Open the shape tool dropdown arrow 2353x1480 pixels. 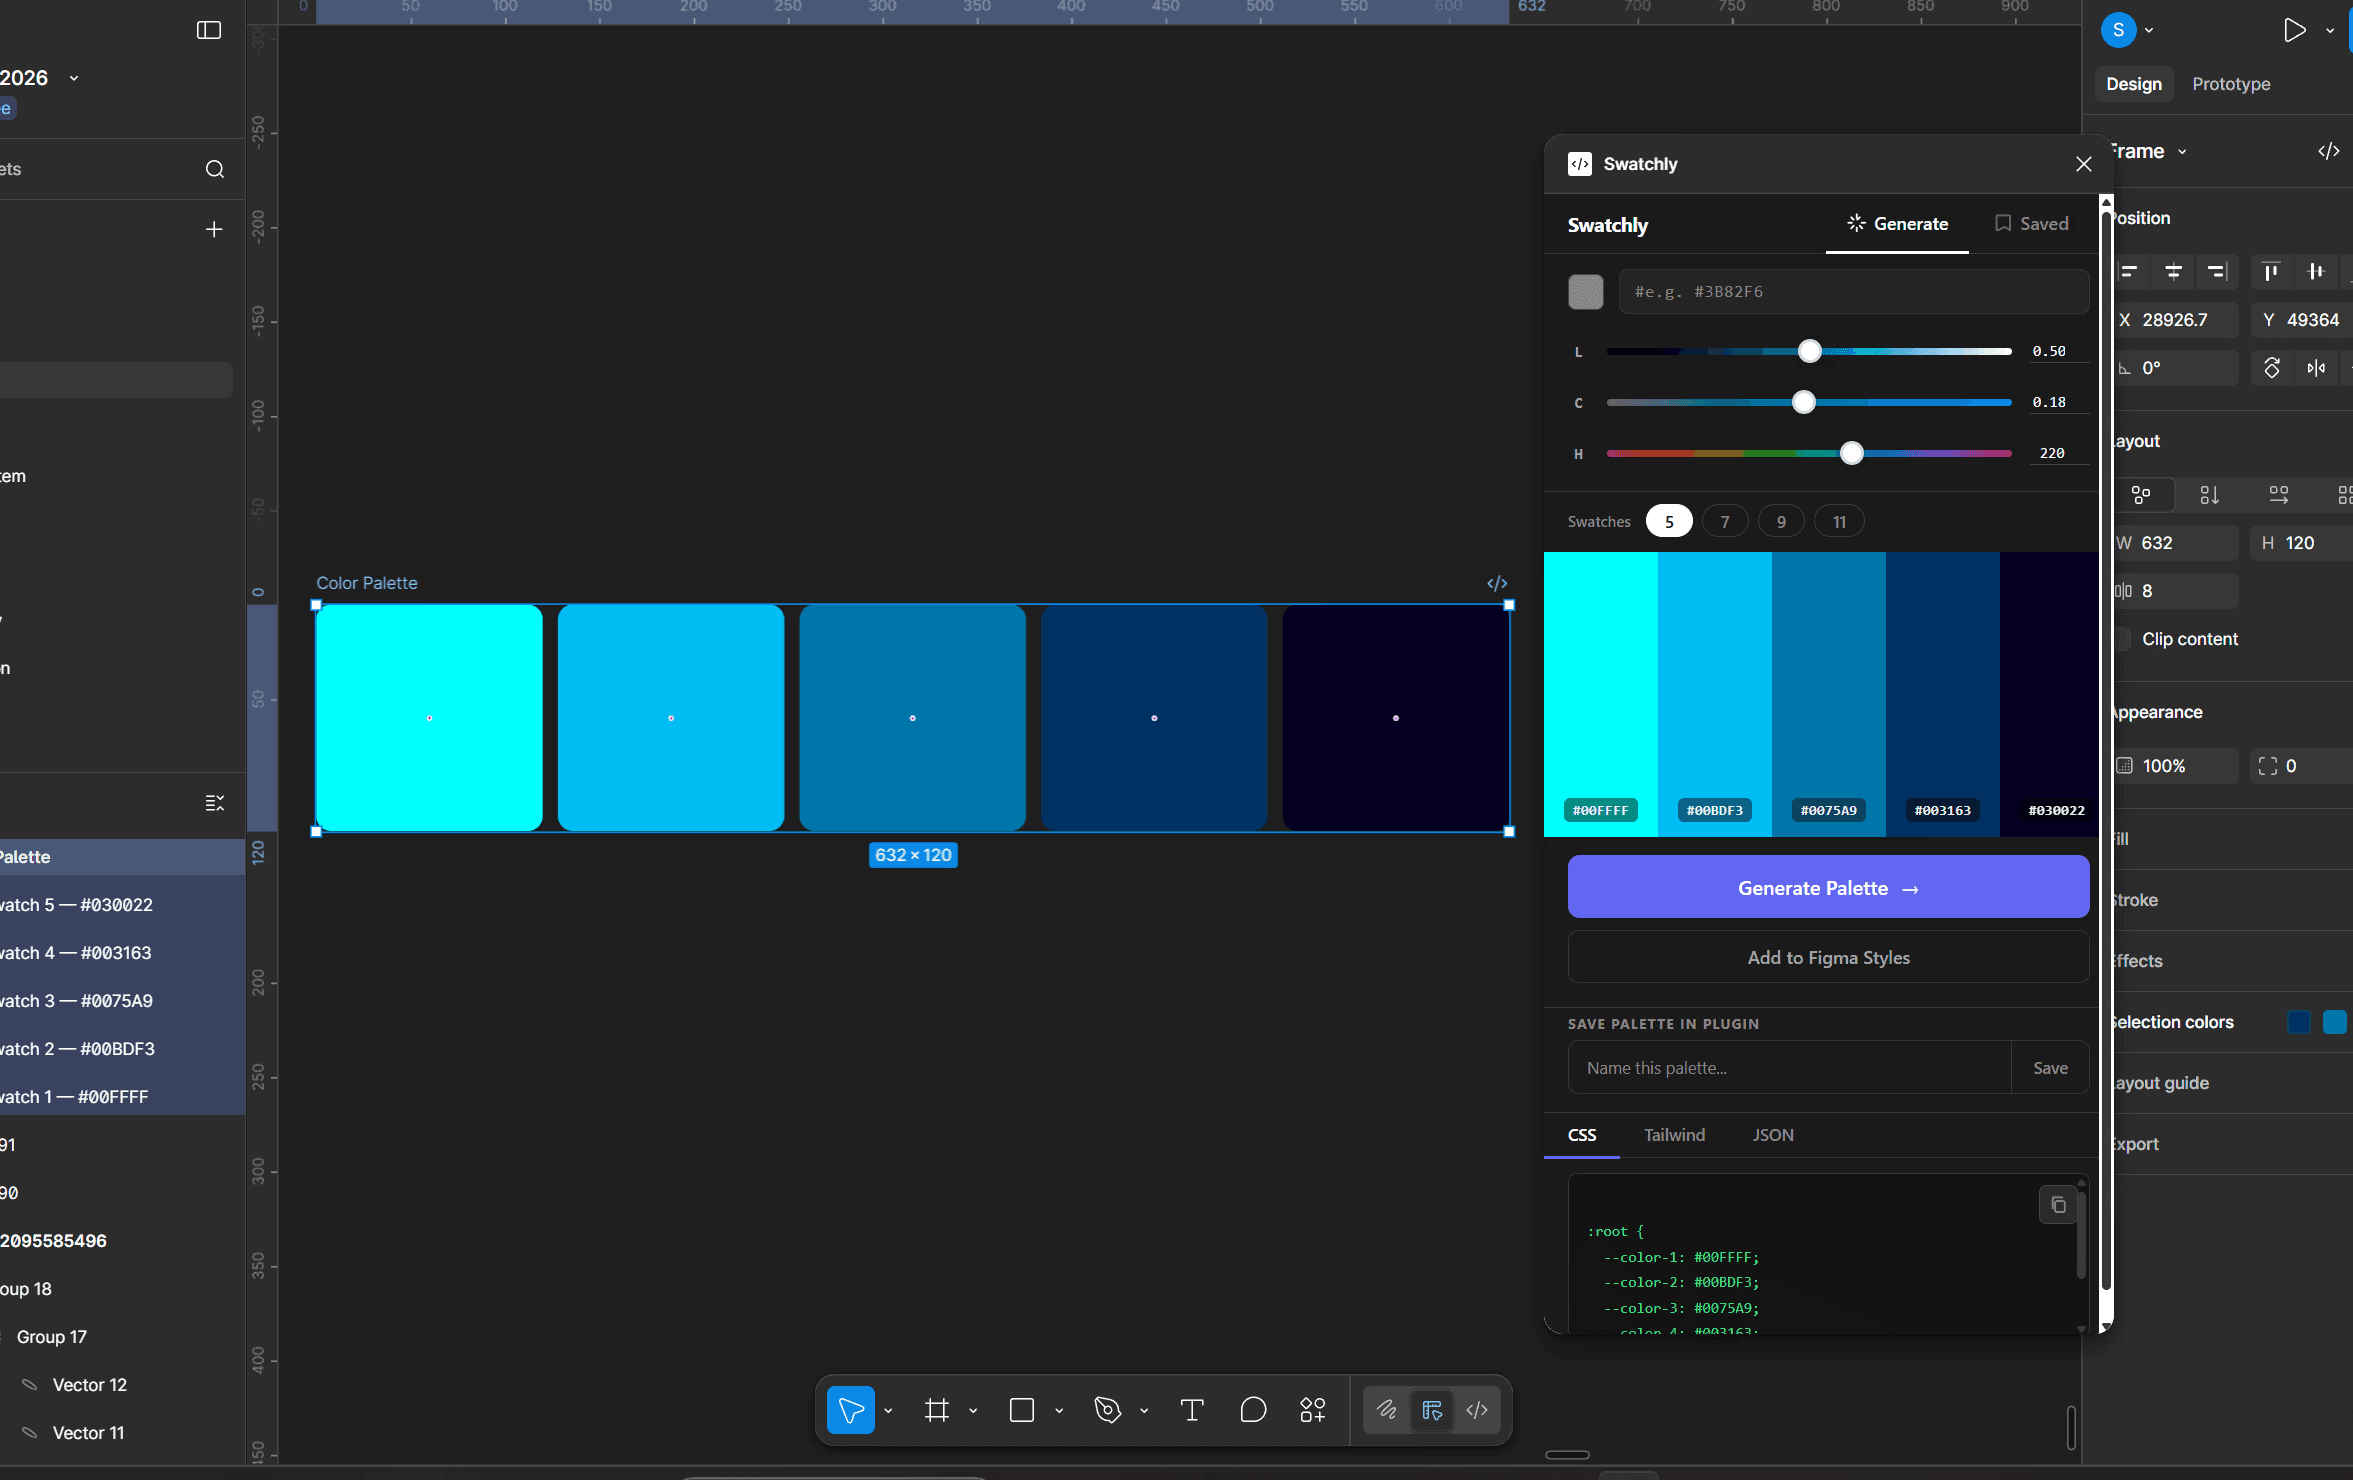click(1059, 1411)
